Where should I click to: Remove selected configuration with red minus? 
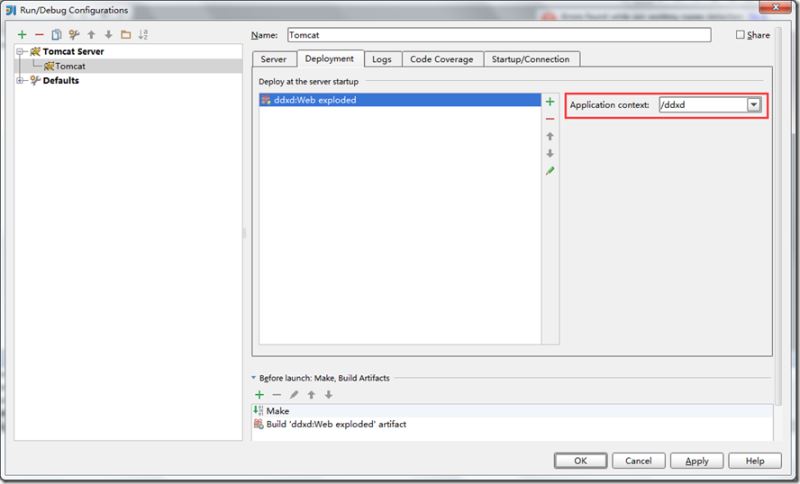tap(39, 35)
